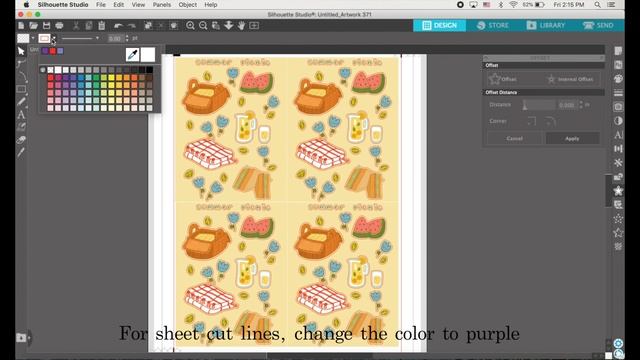
Task: Select the rectangle drawing tool
Action: (x=21, y=89)
